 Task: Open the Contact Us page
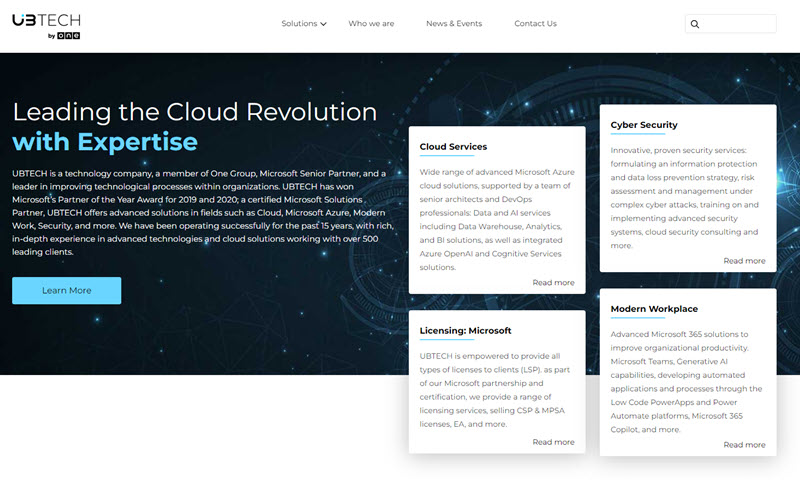(x=535, y=23)
